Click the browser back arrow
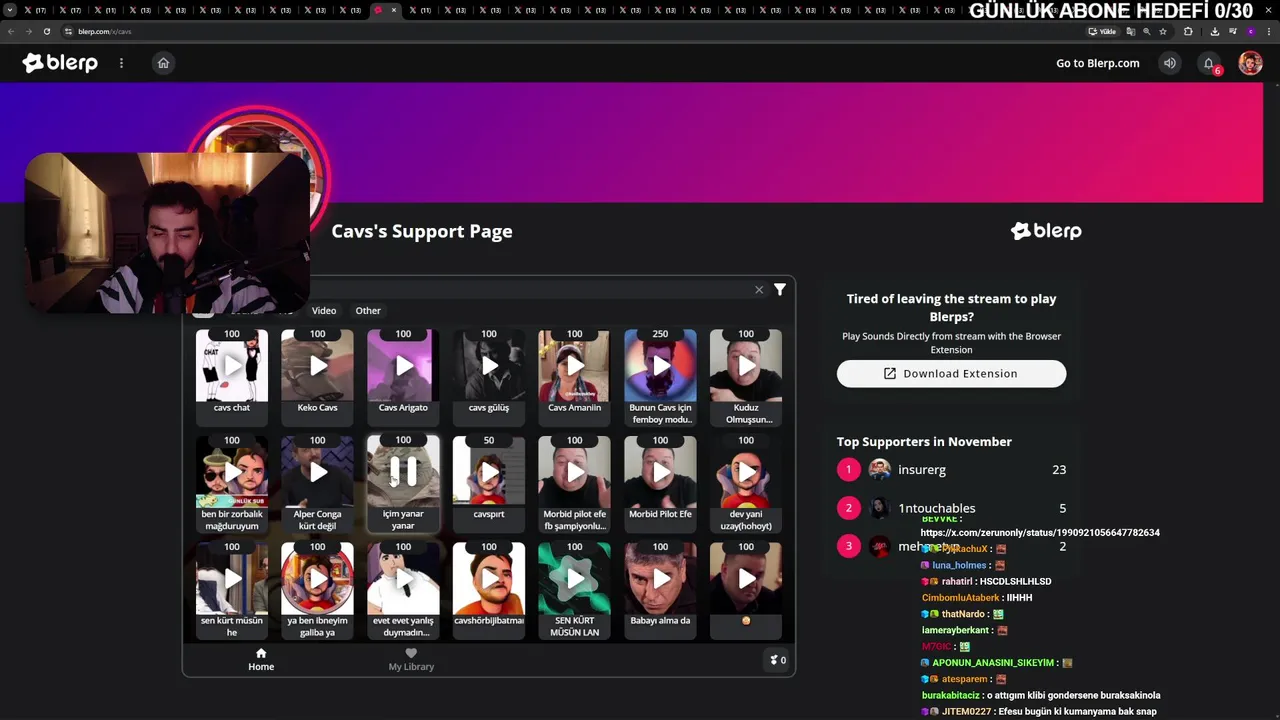The width and height of the screenshot is (1280, 720). point(10,31)
